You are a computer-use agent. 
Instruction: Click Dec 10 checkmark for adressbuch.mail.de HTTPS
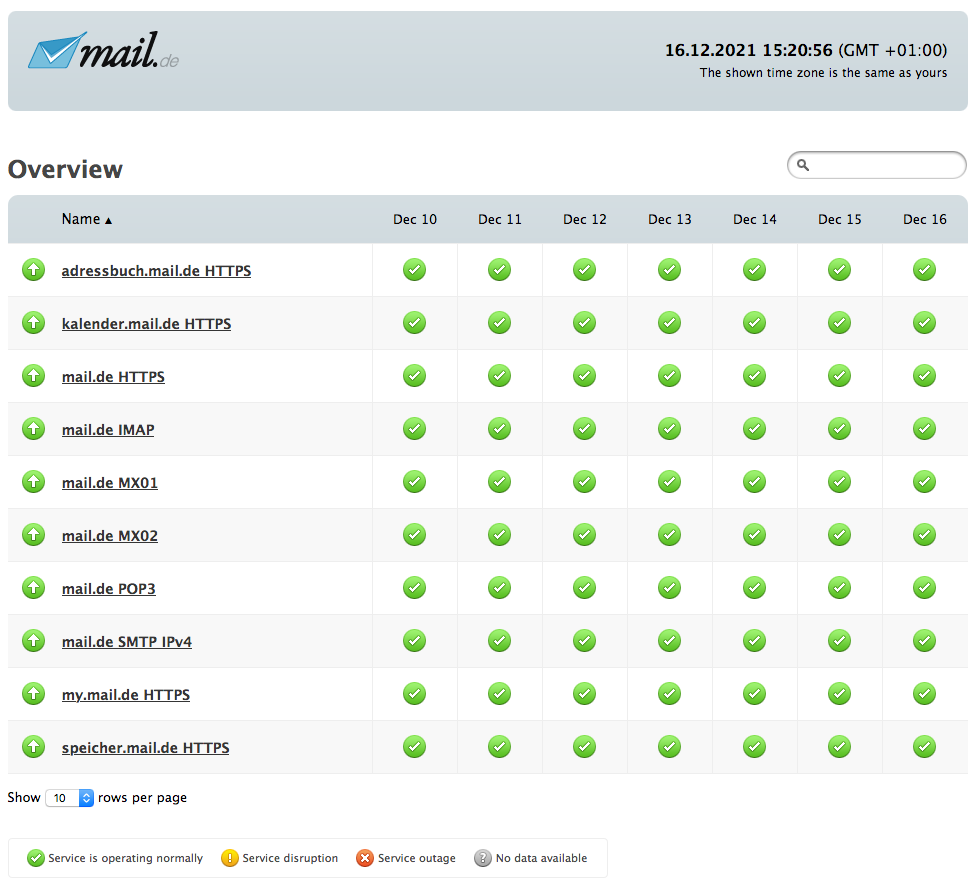click(x=415, y=270)
